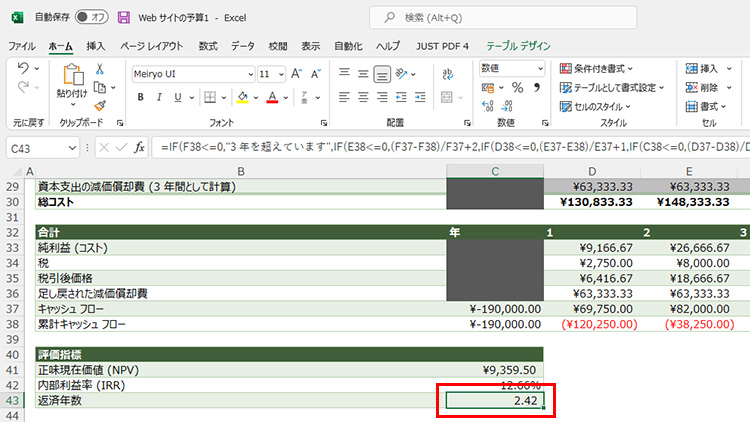The image size is (750, 422).
Task: Click the 条件付き書式 button
Action: point(605,68)
